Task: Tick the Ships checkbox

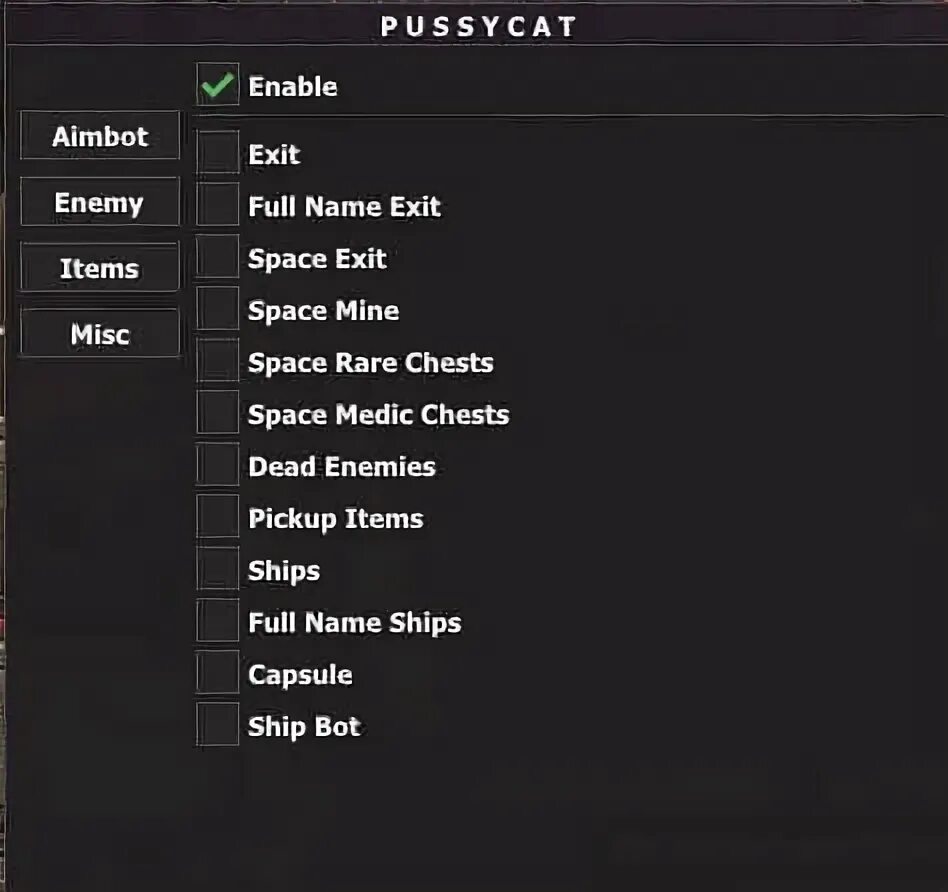Action: (x=218, y=568)
